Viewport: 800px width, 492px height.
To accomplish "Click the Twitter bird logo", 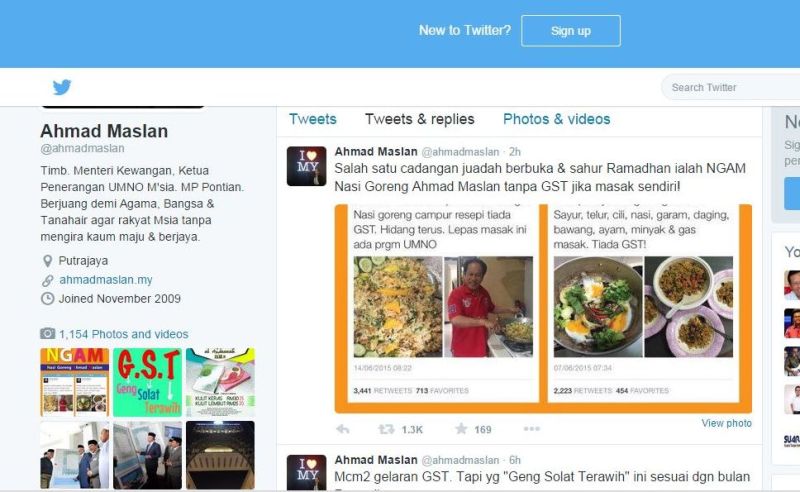I will click(62, 87).
